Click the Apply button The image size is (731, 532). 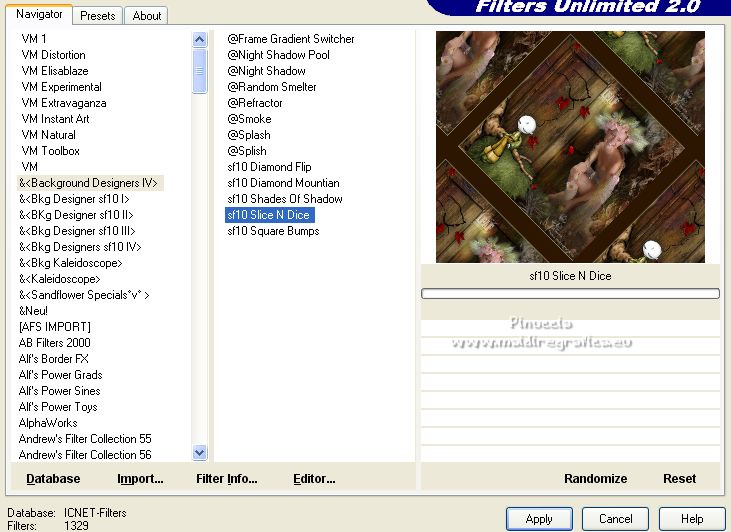539,519
